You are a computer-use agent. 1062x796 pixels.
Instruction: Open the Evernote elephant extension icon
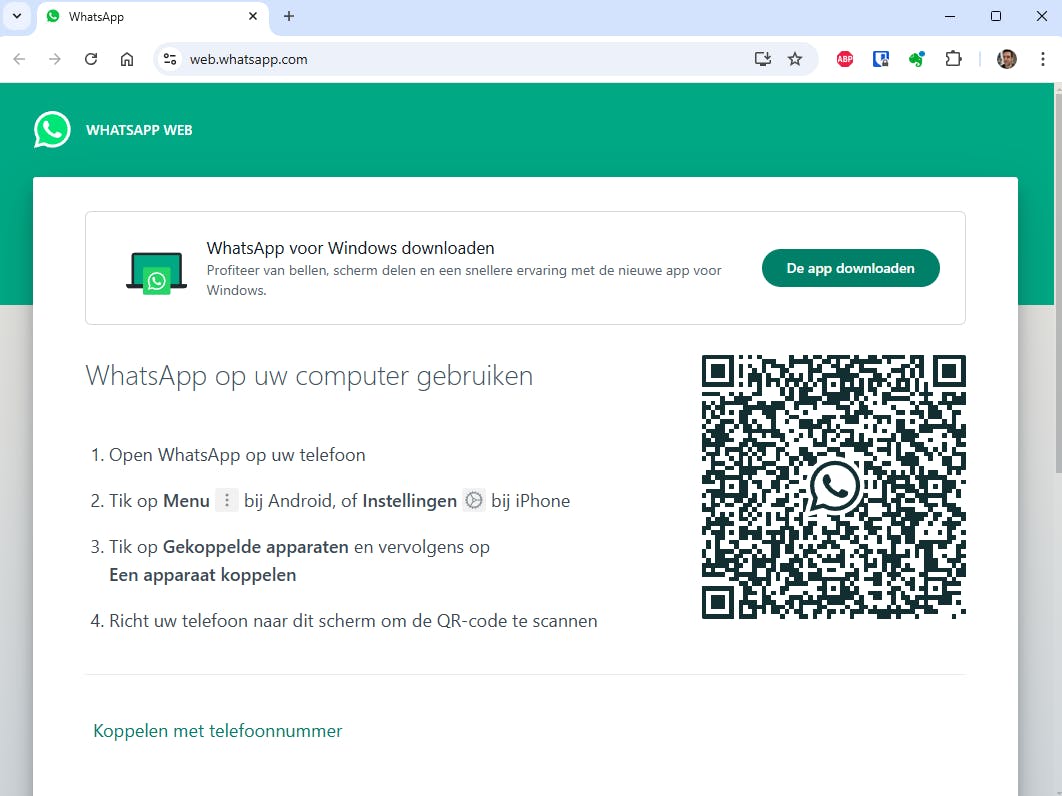click(916, 60)
